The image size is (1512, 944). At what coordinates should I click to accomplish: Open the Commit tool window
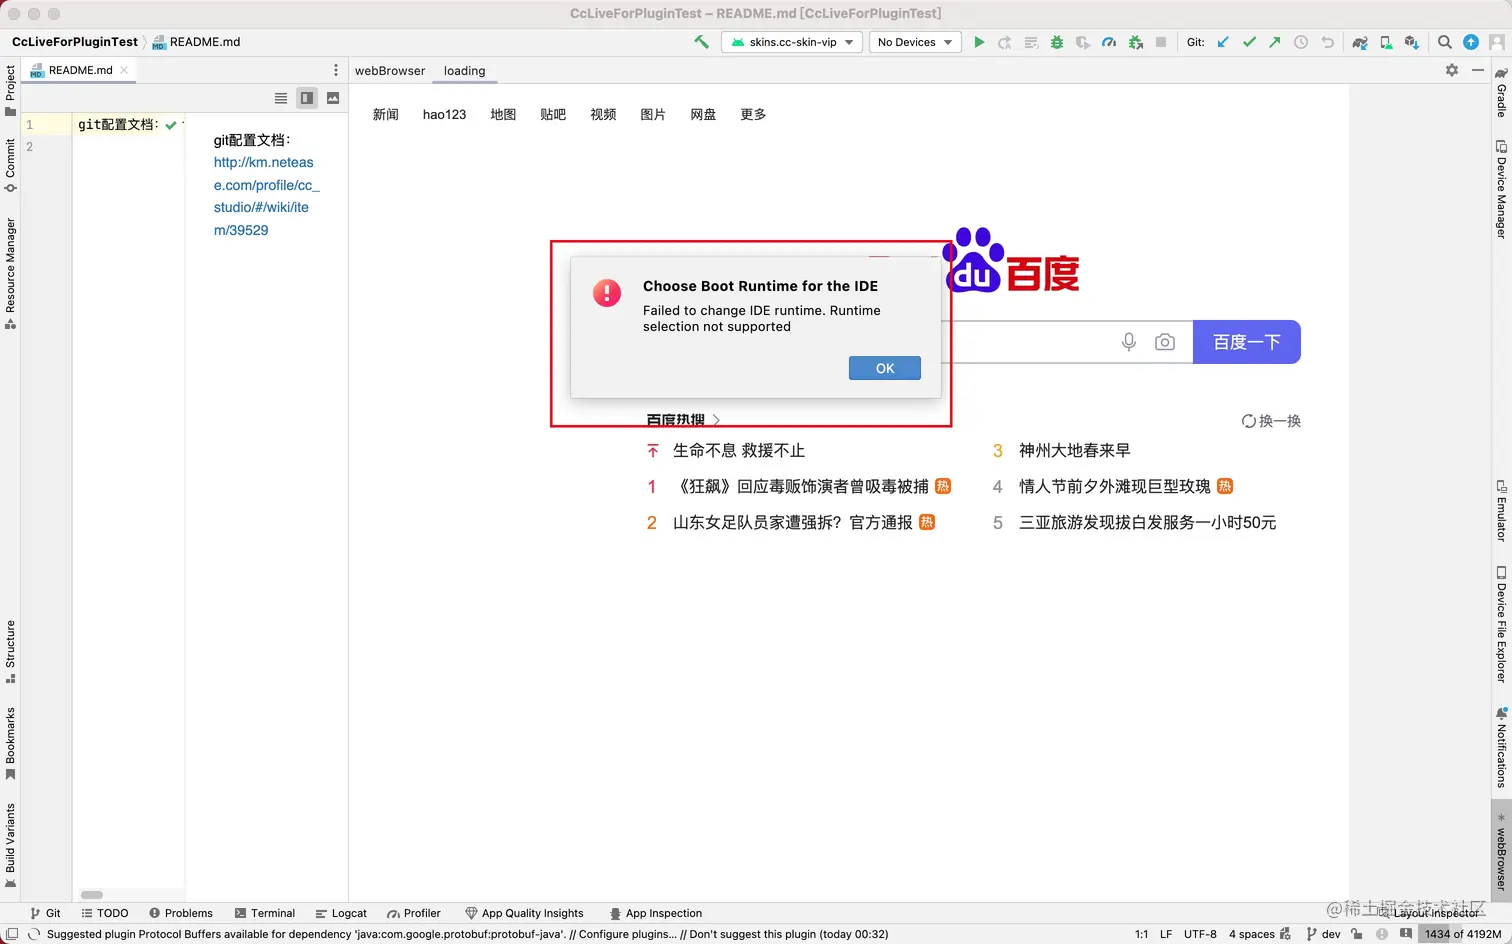(x=10, y=164)
